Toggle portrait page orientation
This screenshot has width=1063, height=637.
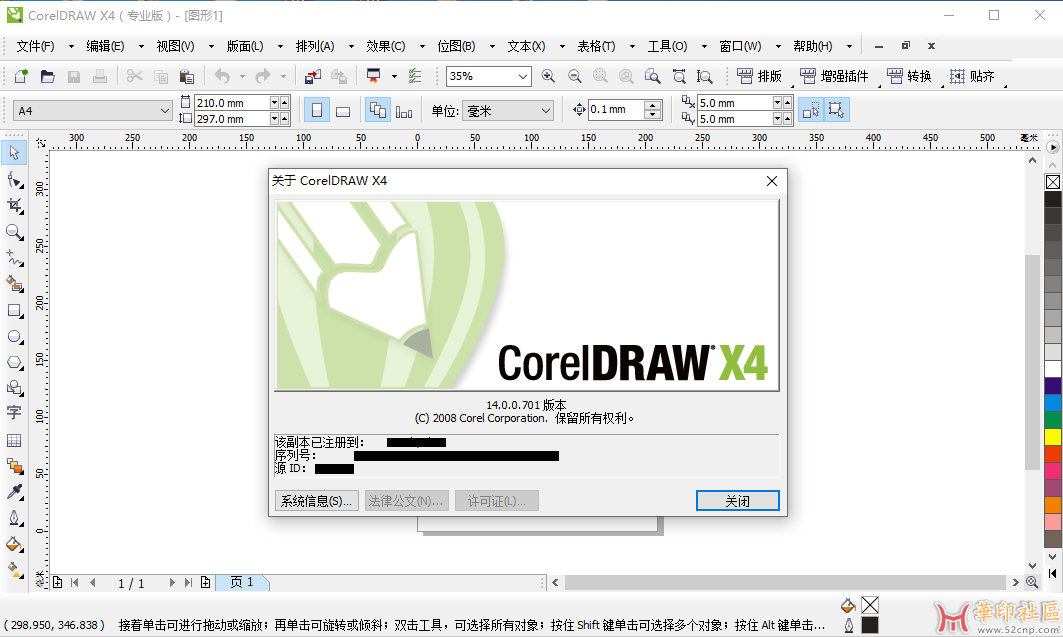[x=317, y=110]
